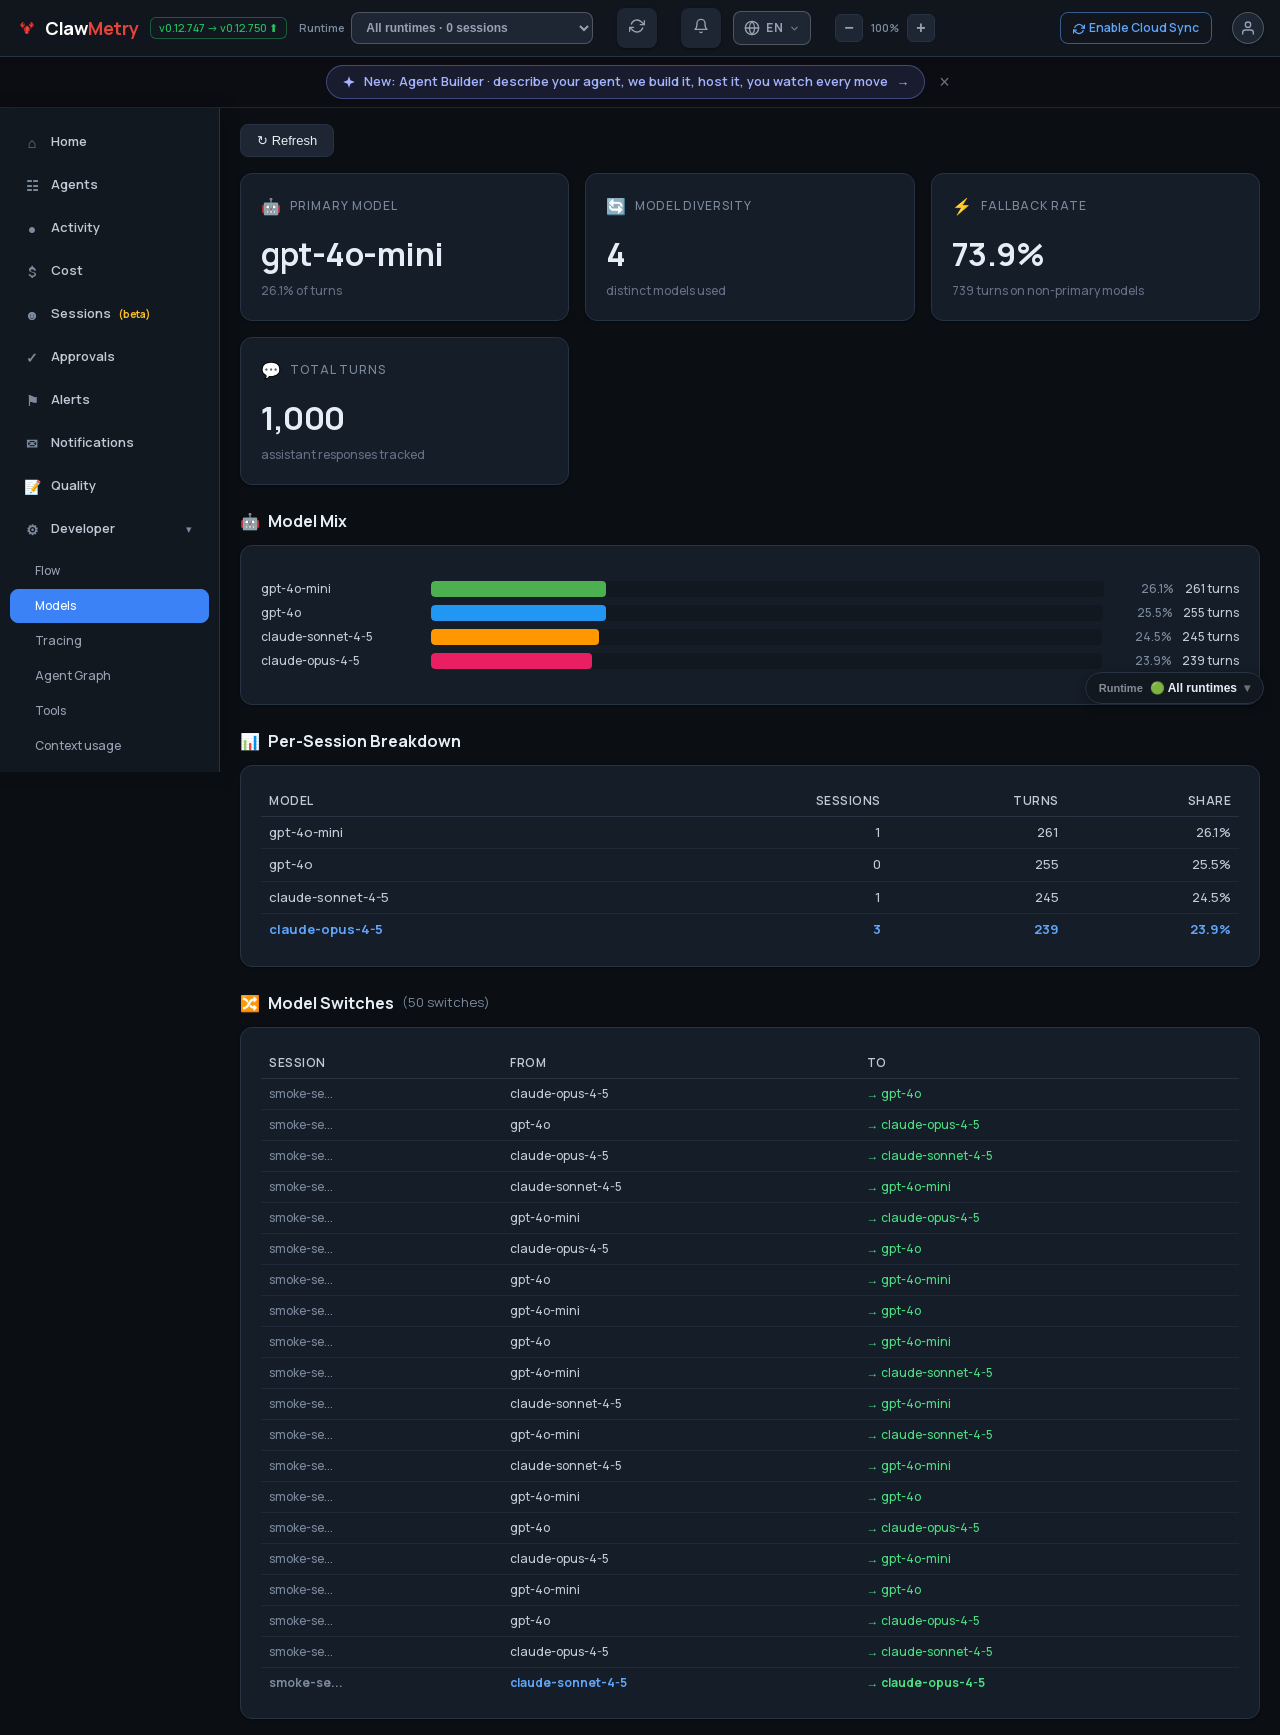Click the blue gpt-4o bar

(x=518, y=613)
